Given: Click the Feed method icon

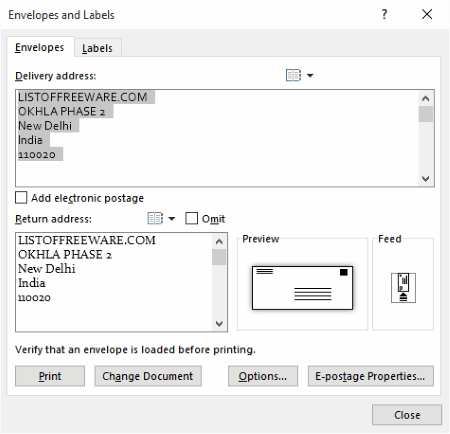Looking at the screenshot, I should point(403,288).
